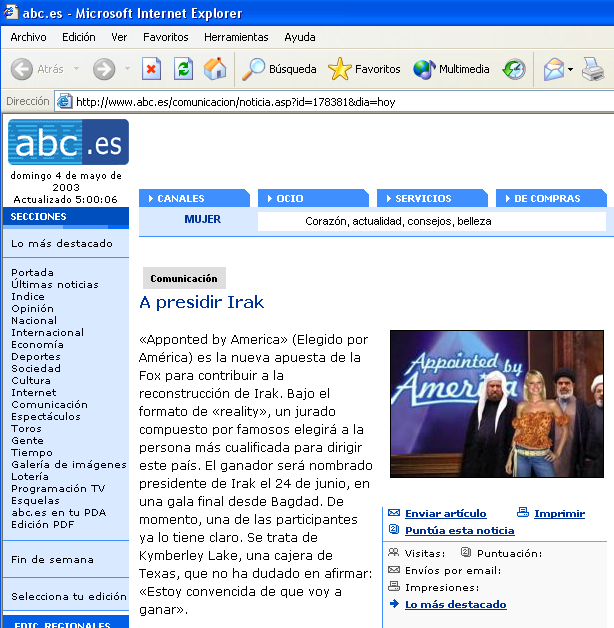Open Espectáculos section in sidebar
The image size is (614, 628).
point(46,417)
